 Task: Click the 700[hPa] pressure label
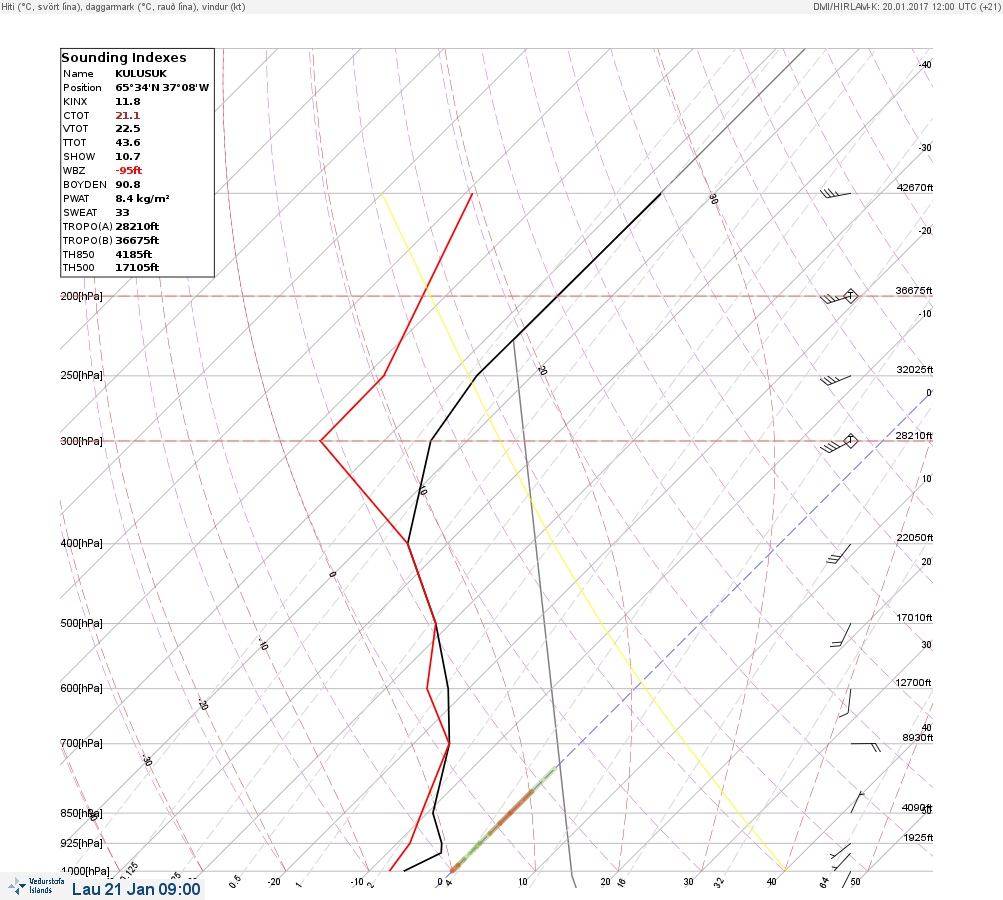pos(81,743)
